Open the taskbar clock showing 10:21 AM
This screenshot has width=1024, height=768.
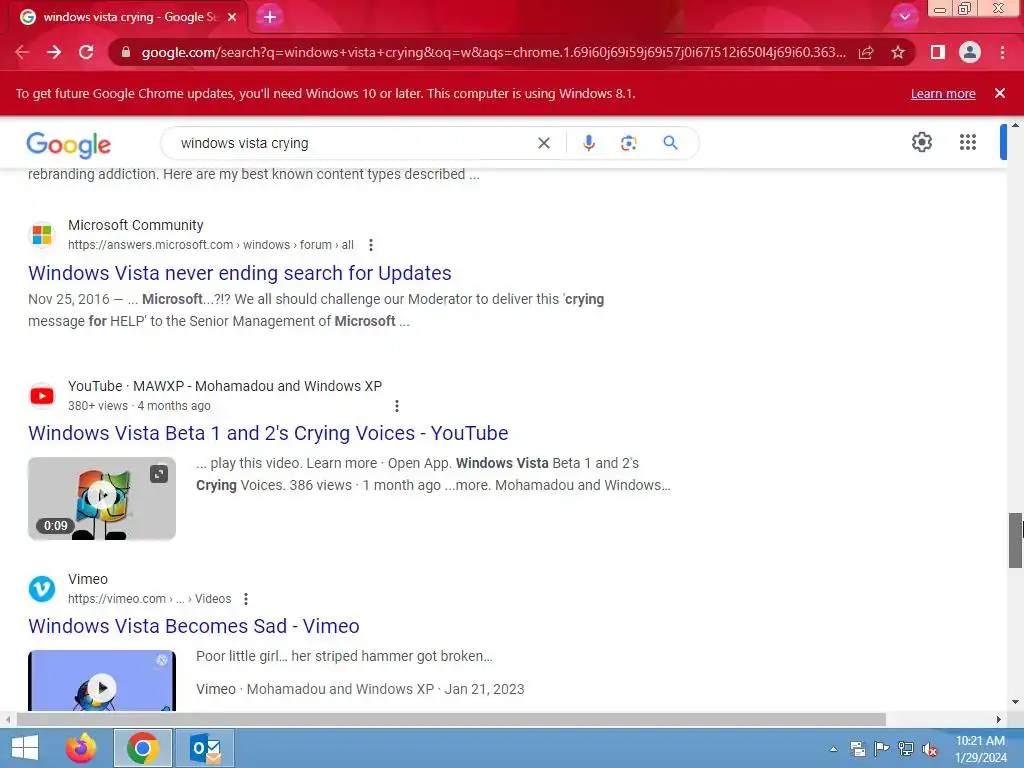click(980, 749)
